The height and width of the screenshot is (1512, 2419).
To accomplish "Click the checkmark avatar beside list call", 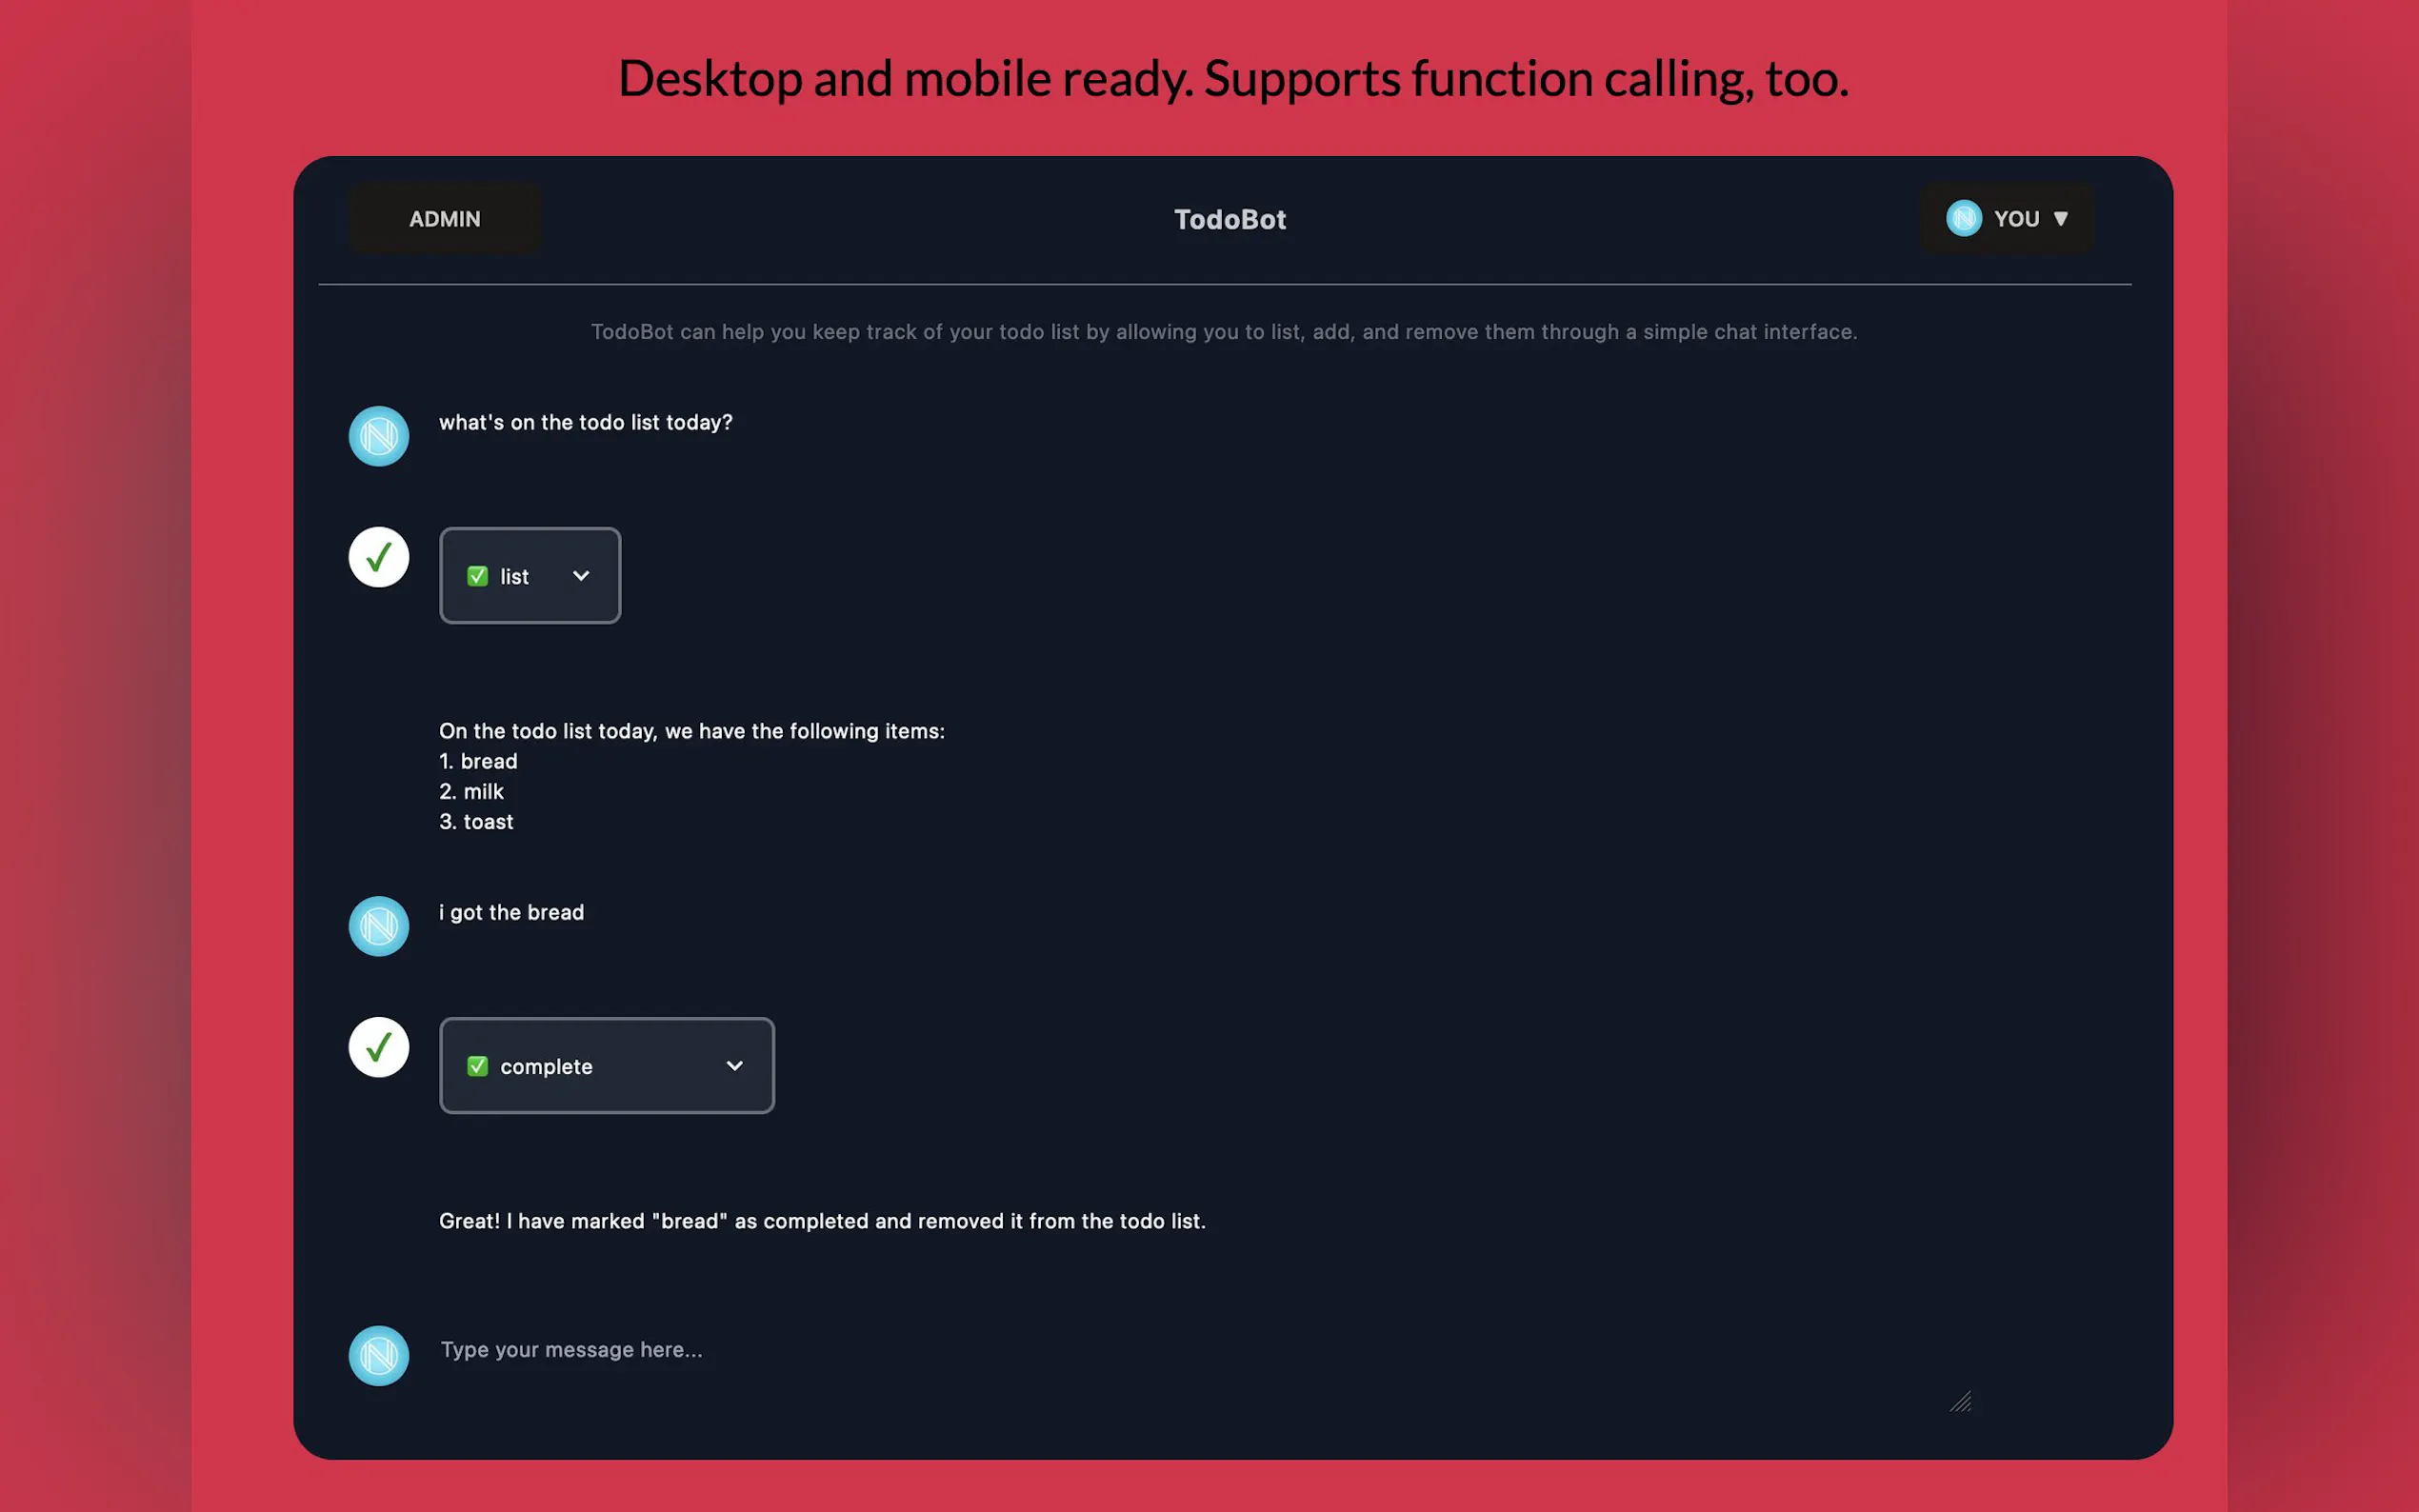I will (378, 557).
